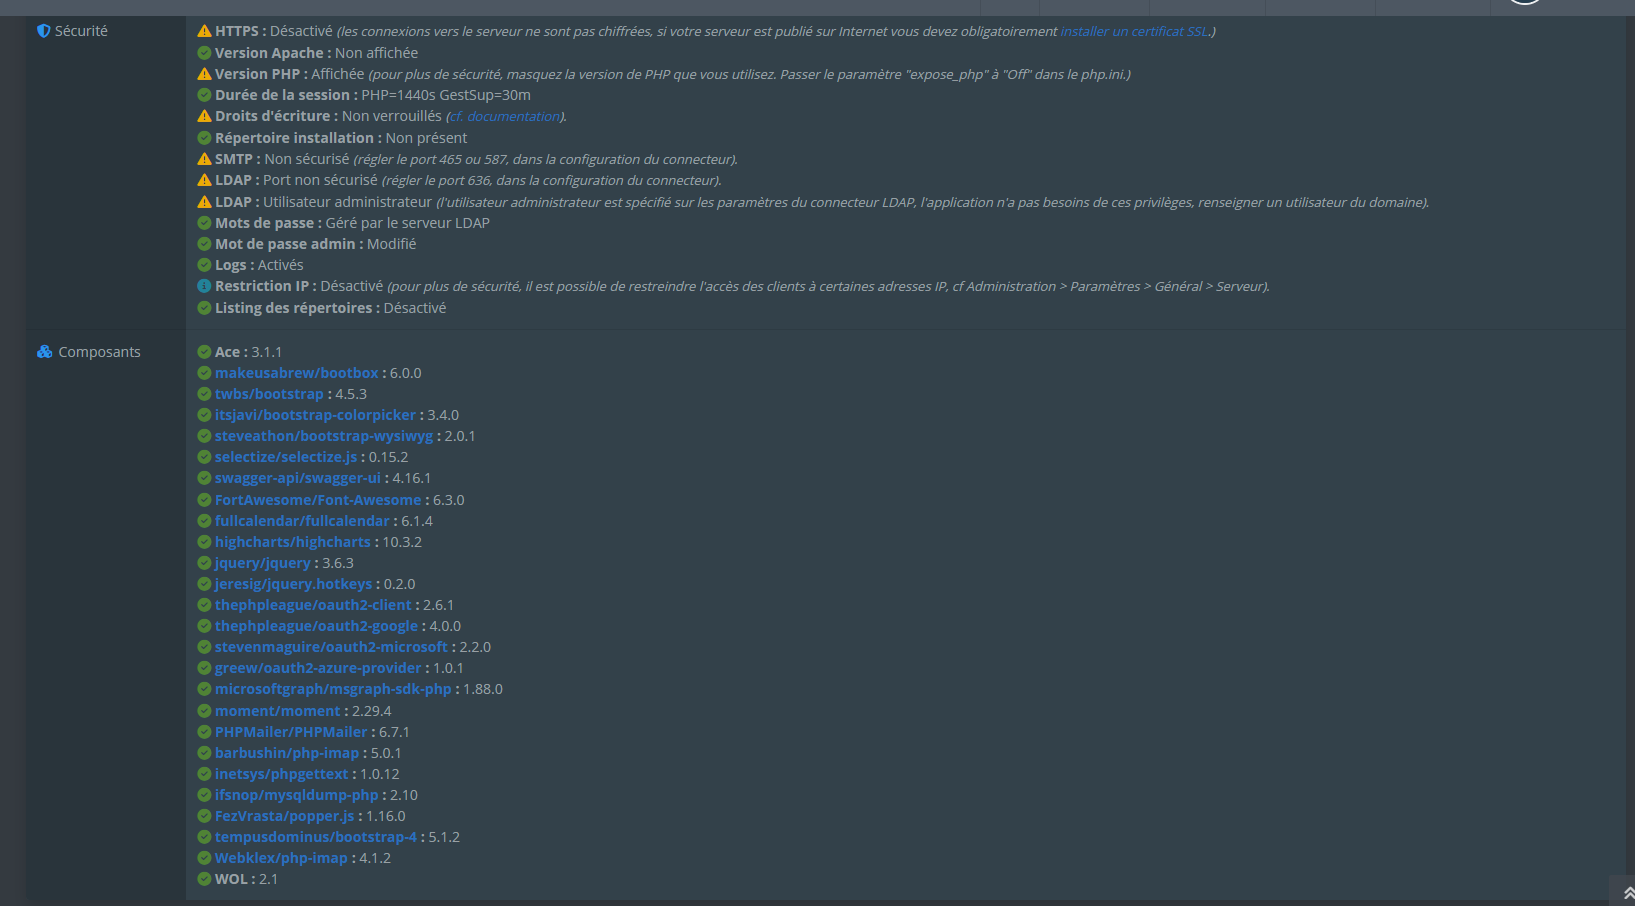
Task: Open the PHPMailer/PHPMailer link
Action: (x=291, y=732)
